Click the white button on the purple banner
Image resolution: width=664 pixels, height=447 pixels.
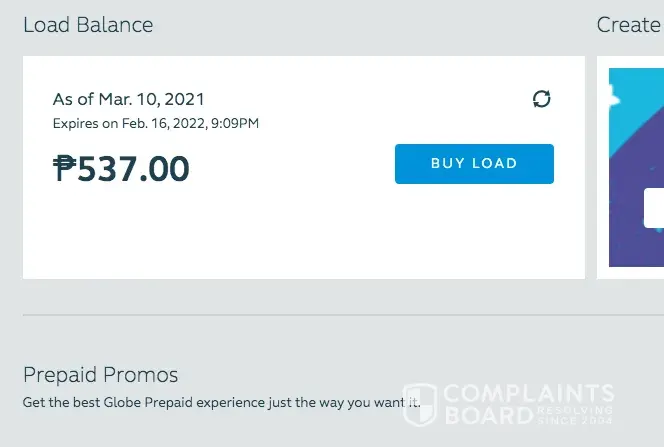click(x=654, y=208)
